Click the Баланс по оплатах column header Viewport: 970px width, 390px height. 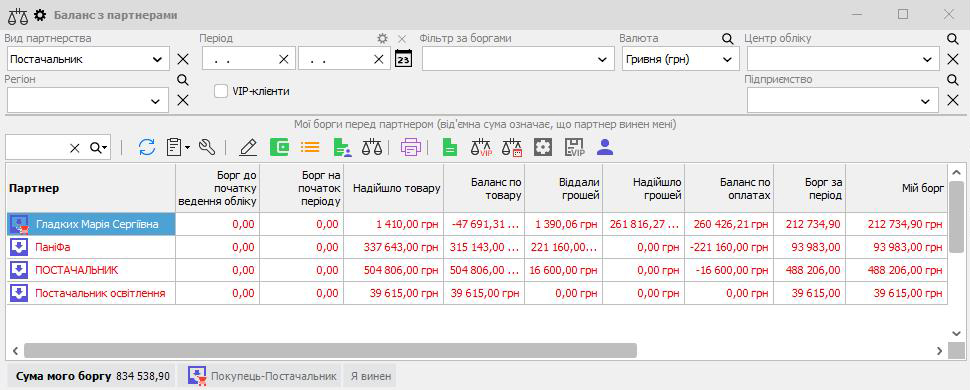[x=729, y=188]
